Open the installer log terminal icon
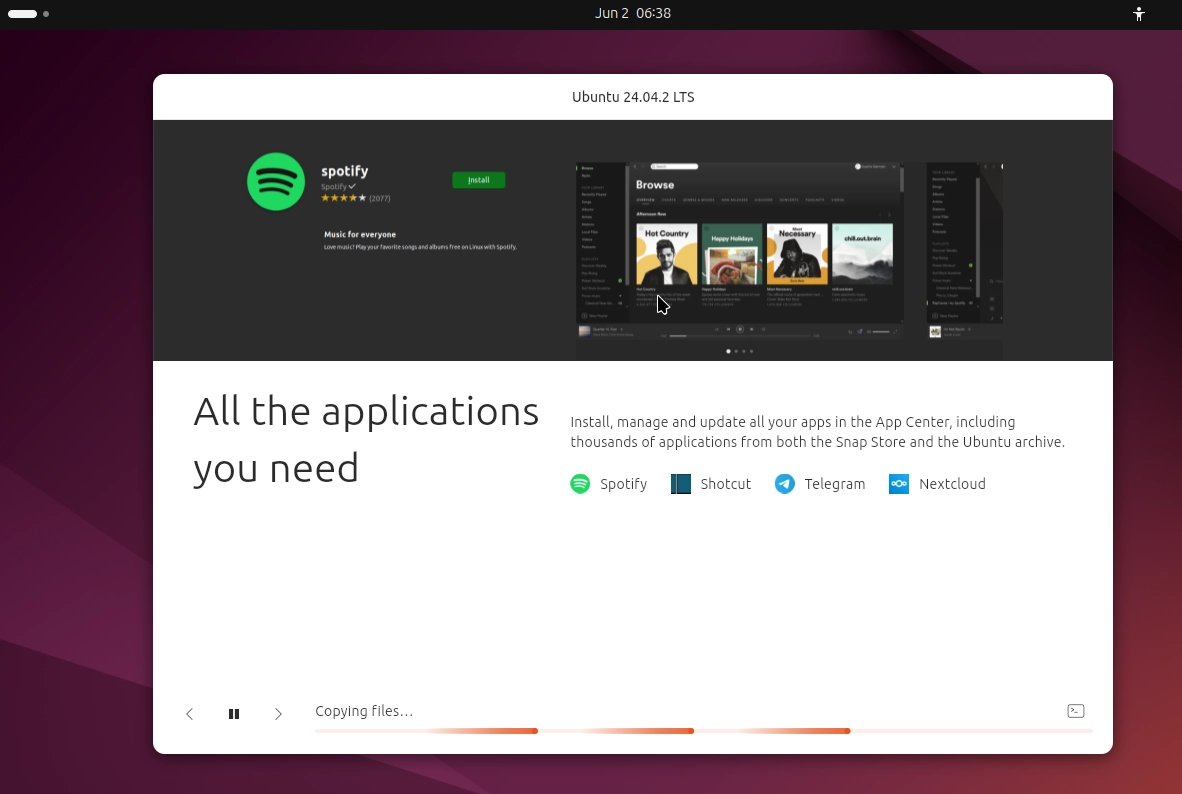This screenshot has height=794, width=1182. 1076,711
